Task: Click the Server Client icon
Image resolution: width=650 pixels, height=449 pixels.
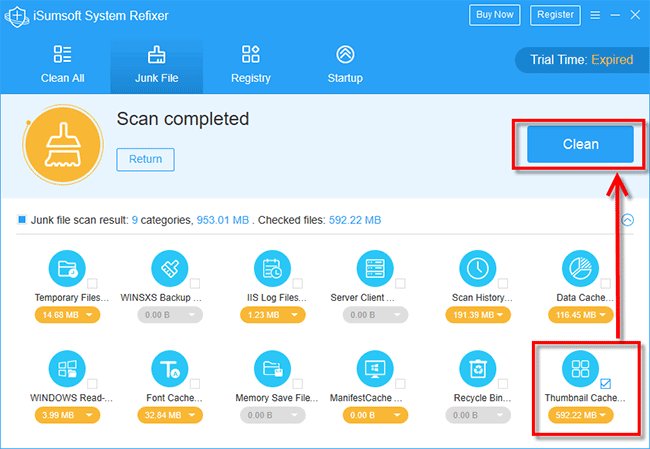Action: tap(375, 269)
